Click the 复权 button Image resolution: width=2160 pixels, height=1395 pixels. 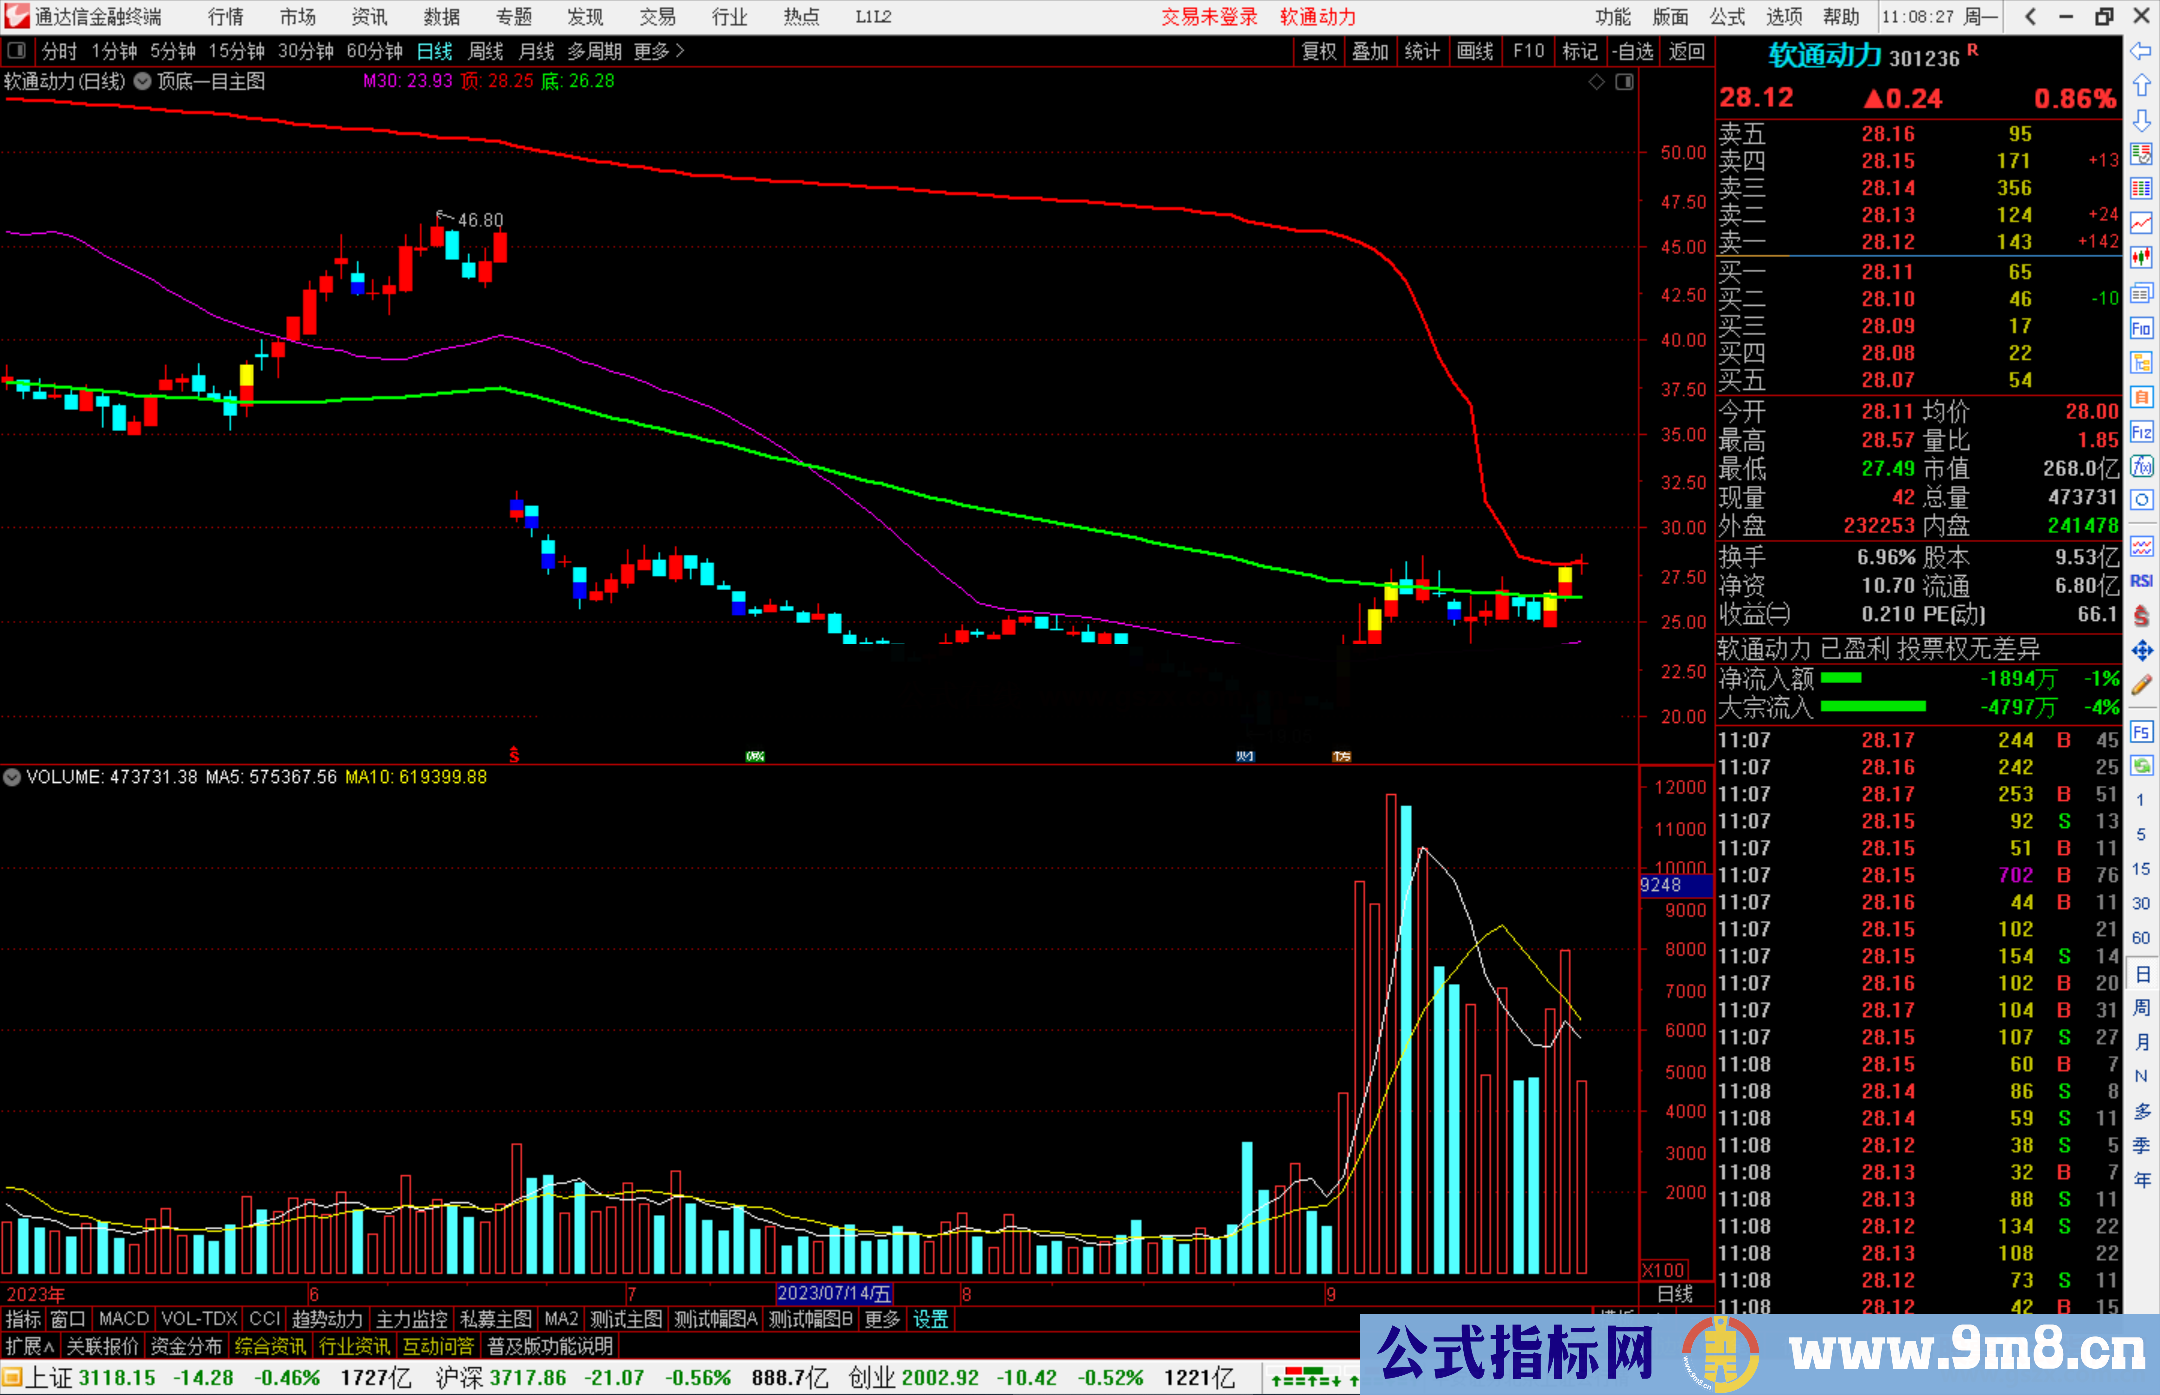[x=1319, y=51]
